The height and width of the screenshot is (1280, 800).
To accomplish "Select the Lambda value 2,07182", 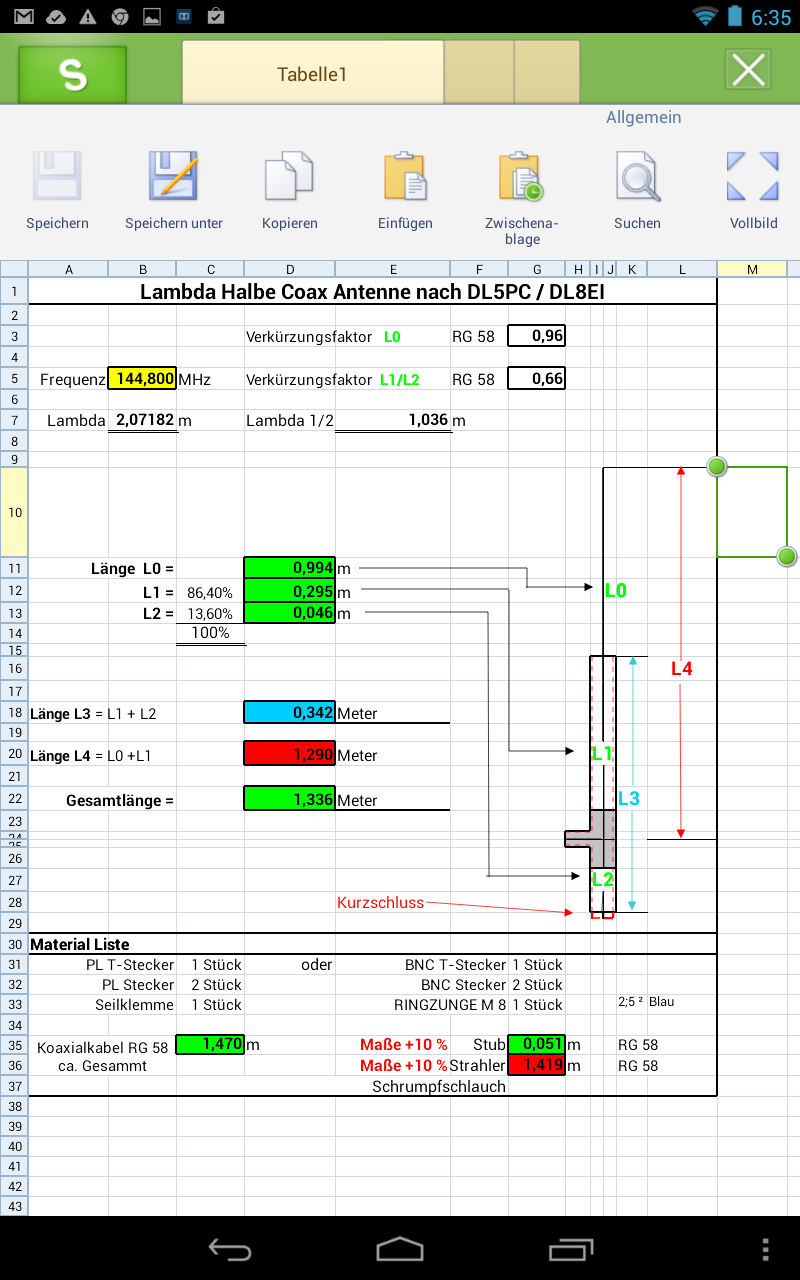I will point(142,420).
